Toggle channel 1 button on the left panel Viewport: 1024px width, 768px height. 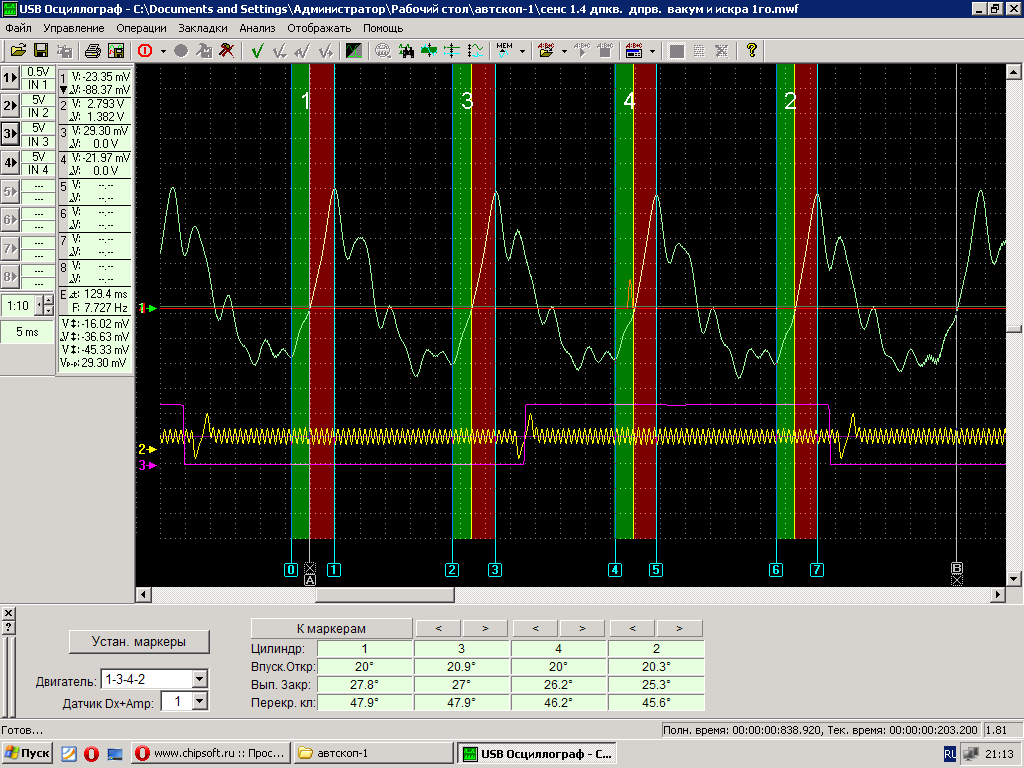(x=10, y=78)
